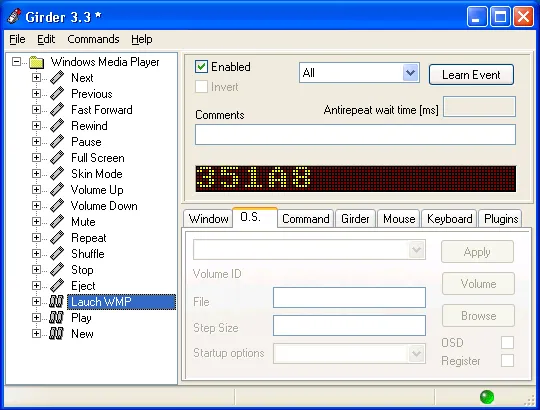This screenshot has width=540, height=410.
Task: Click the Step Size text field
Action: coord(349,325)
